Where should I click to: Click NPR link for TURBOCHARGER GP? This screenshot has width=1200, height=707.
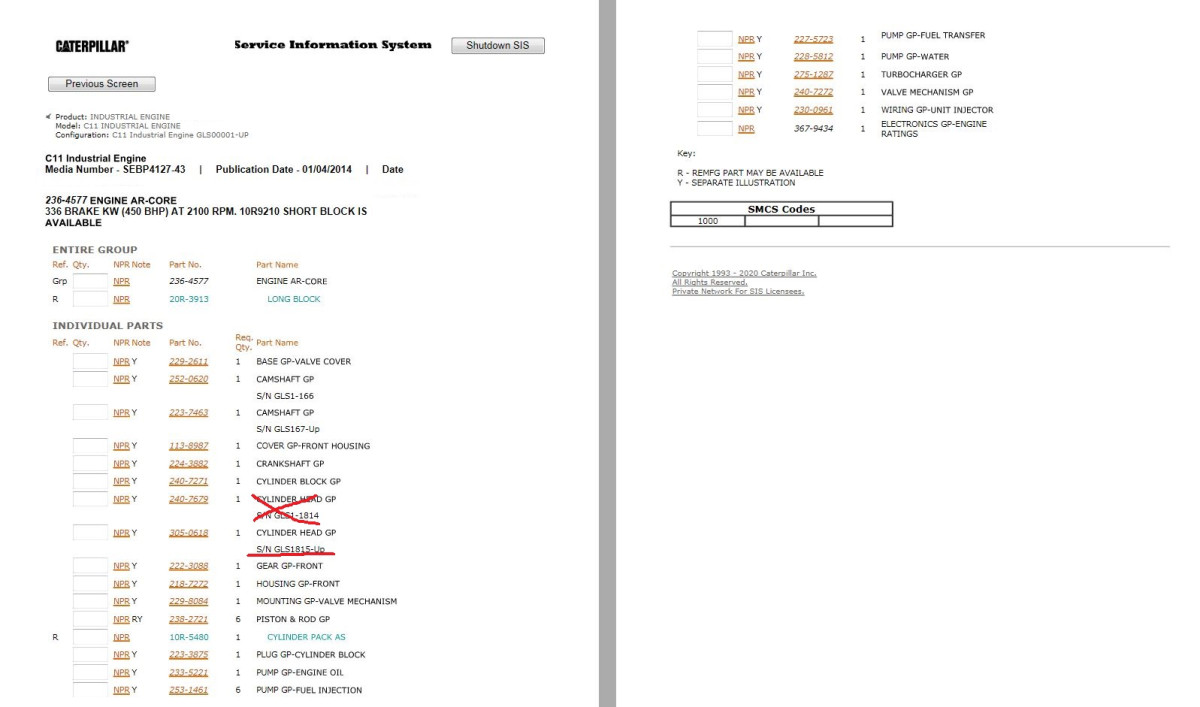tap(746, 75)
